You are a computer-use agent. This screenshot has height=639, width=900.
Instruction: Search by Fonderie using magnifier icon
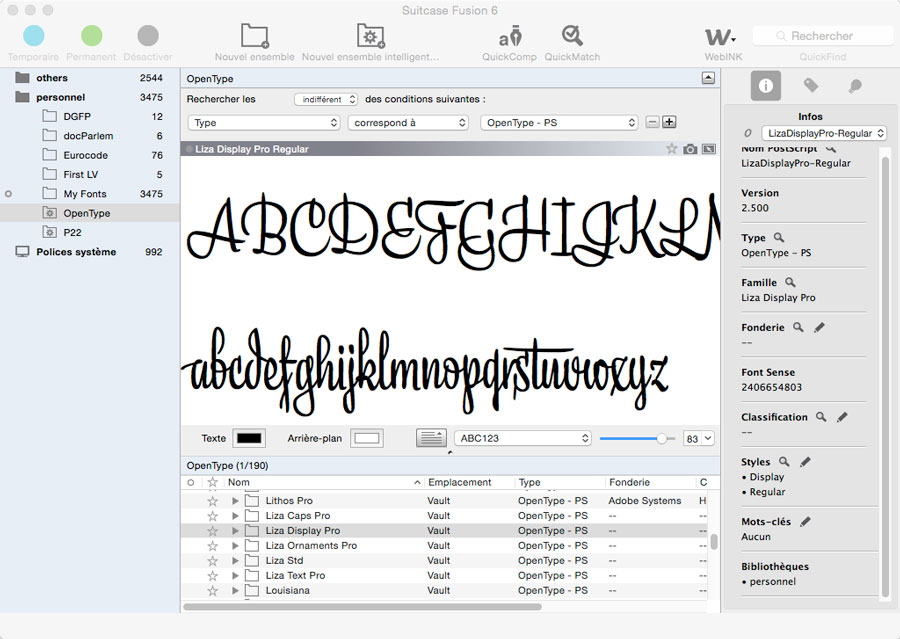[x=798, y=327]
